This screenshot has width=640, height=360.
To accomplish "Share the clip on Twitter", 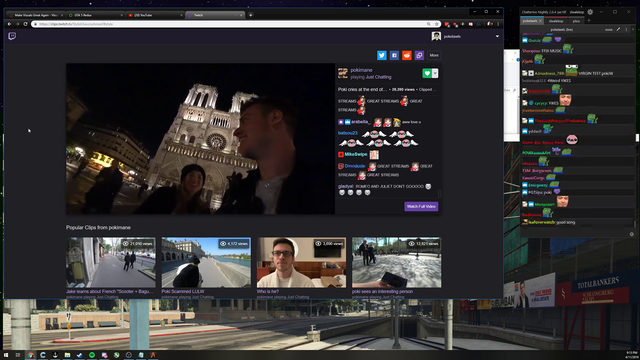I will tap(382, 55).
